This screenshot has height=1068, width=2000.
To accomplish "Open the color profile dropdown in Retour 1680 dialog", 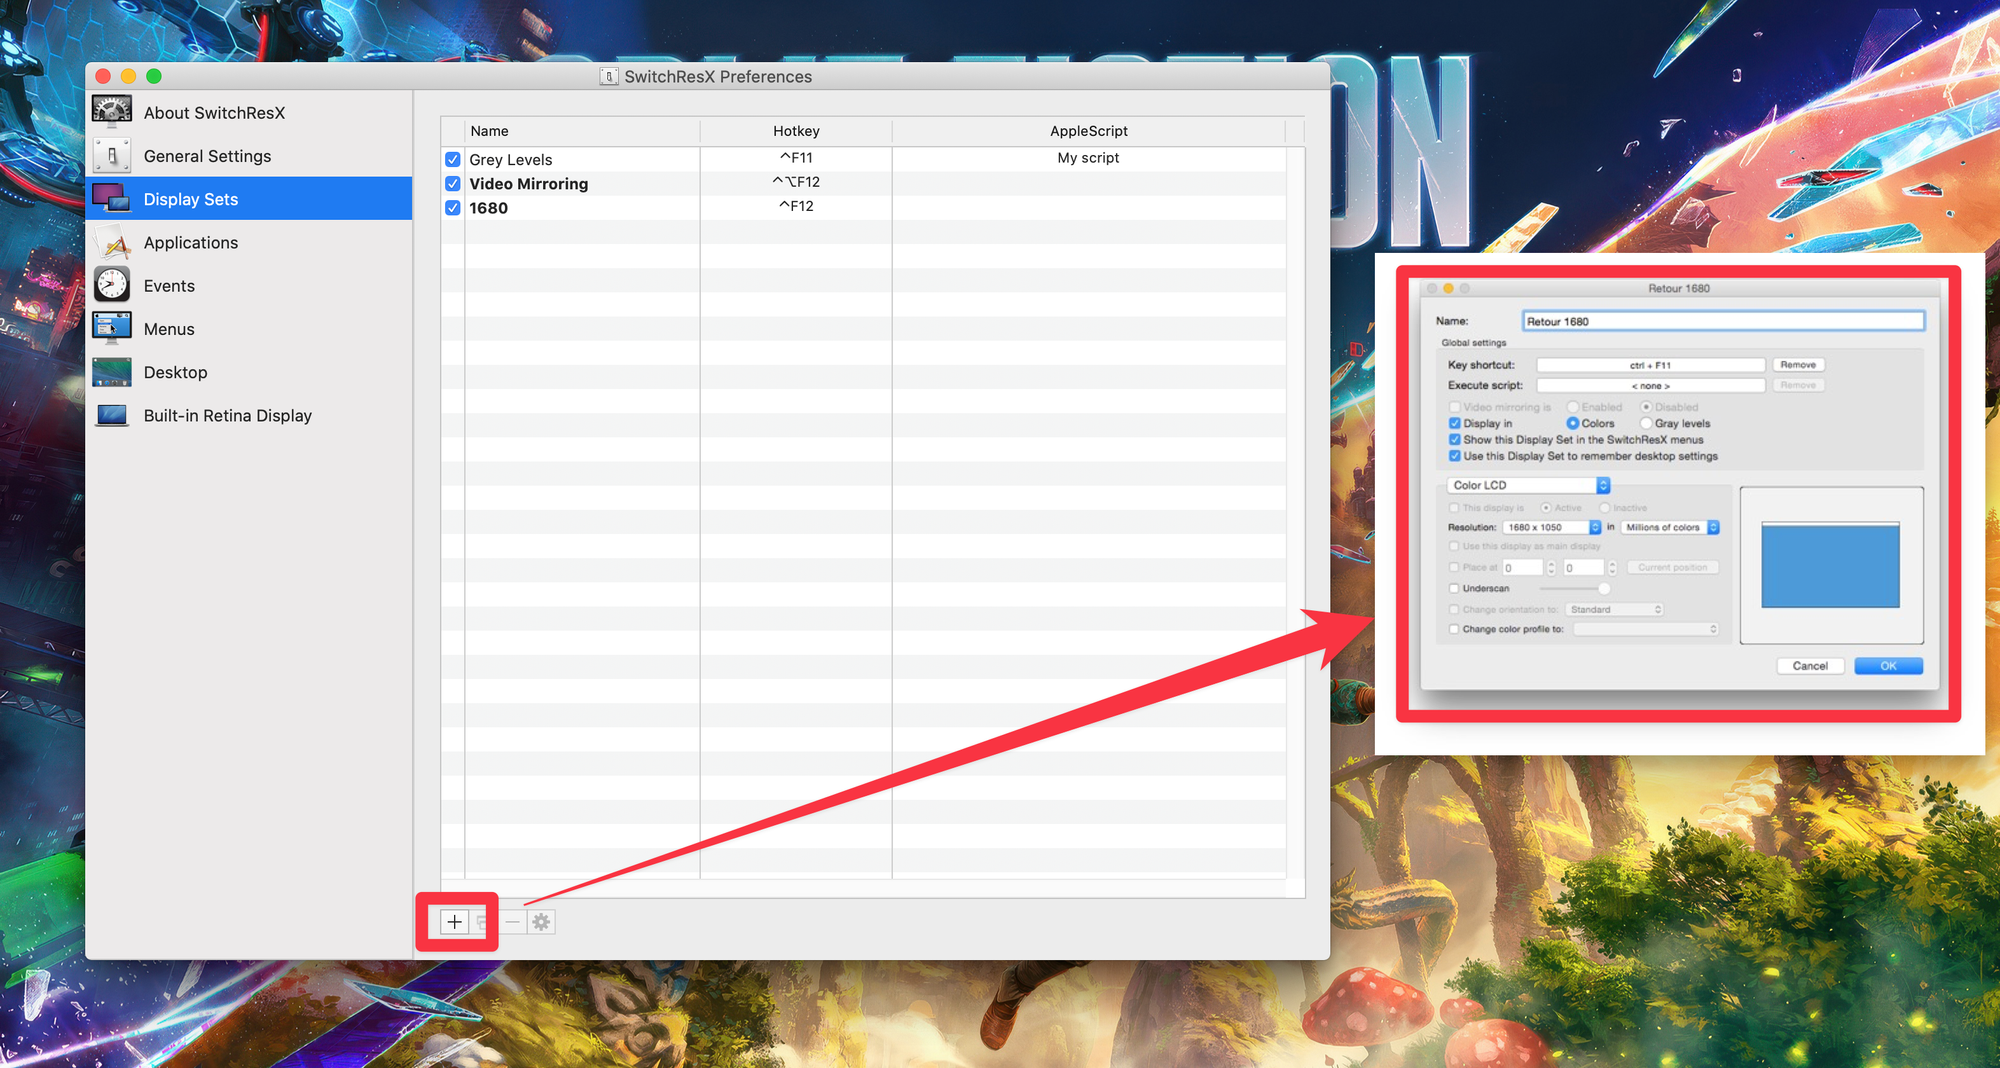I will click(x=1646, y=629).
